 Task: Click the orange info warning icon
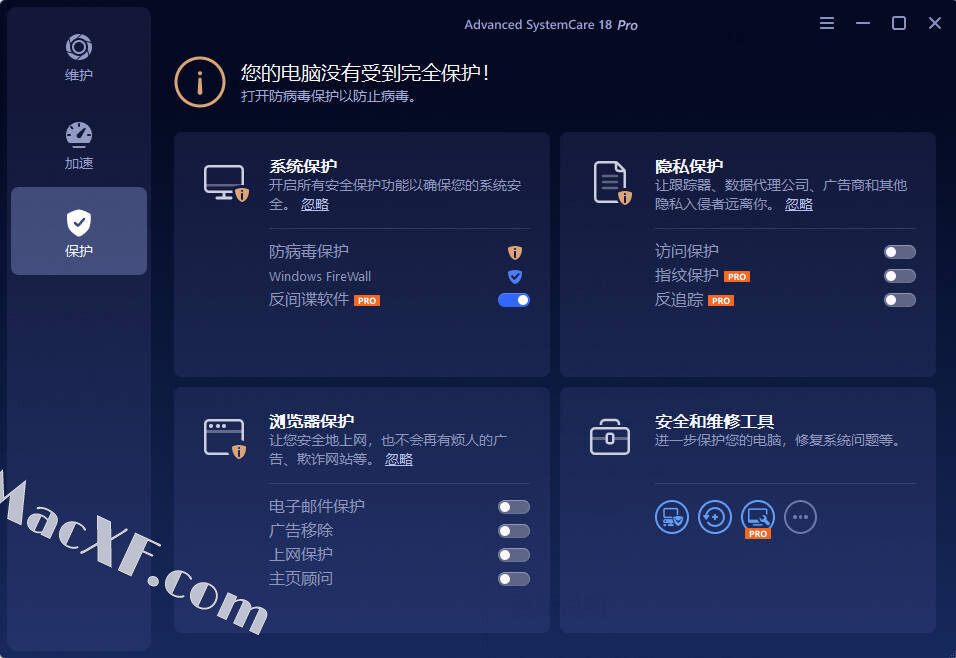click(x=200, y=82)
